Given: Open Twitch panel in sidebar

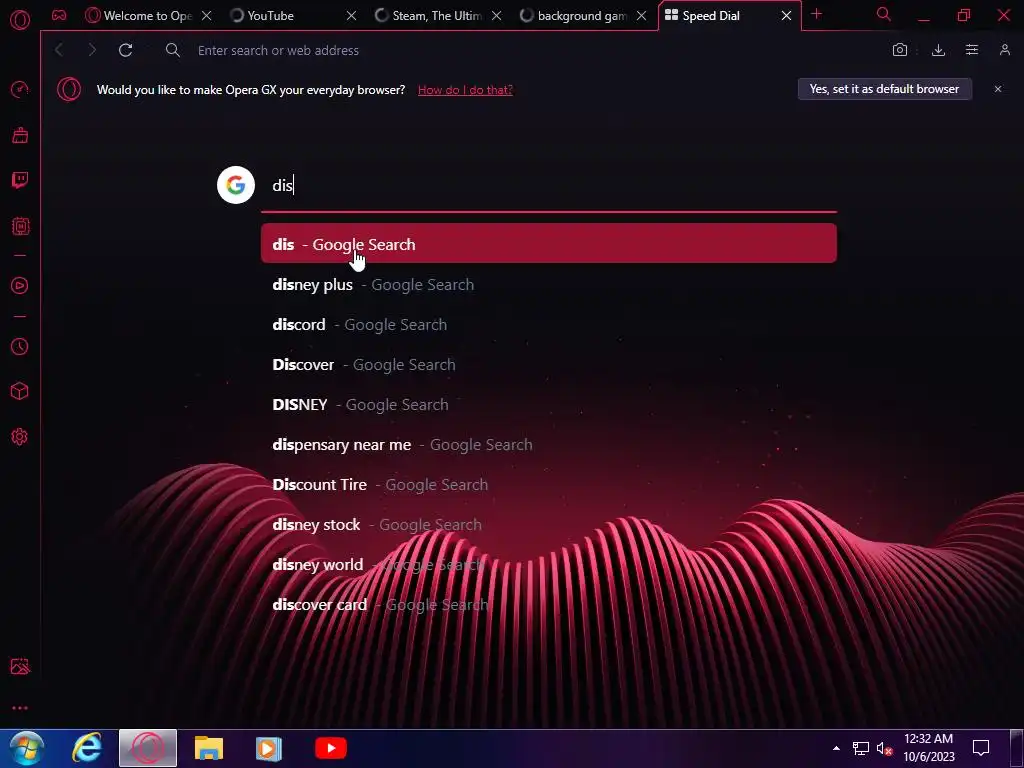Looking at the screenshot, I should click(20, 180).
